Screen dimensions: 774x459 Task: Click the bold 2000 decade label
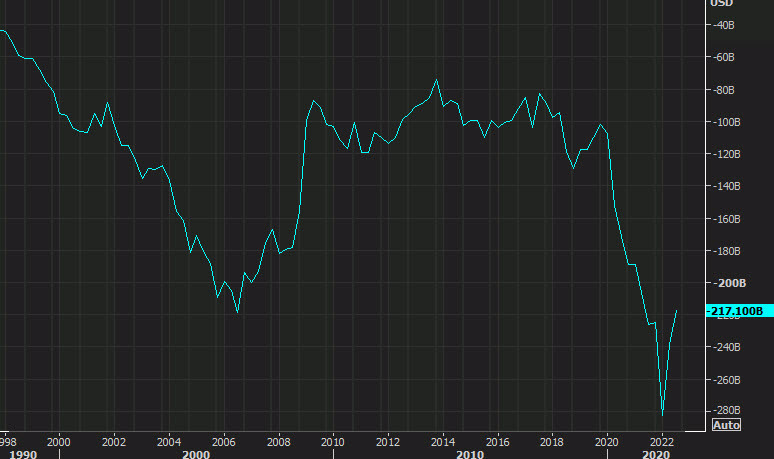click(x=196, y=454)
